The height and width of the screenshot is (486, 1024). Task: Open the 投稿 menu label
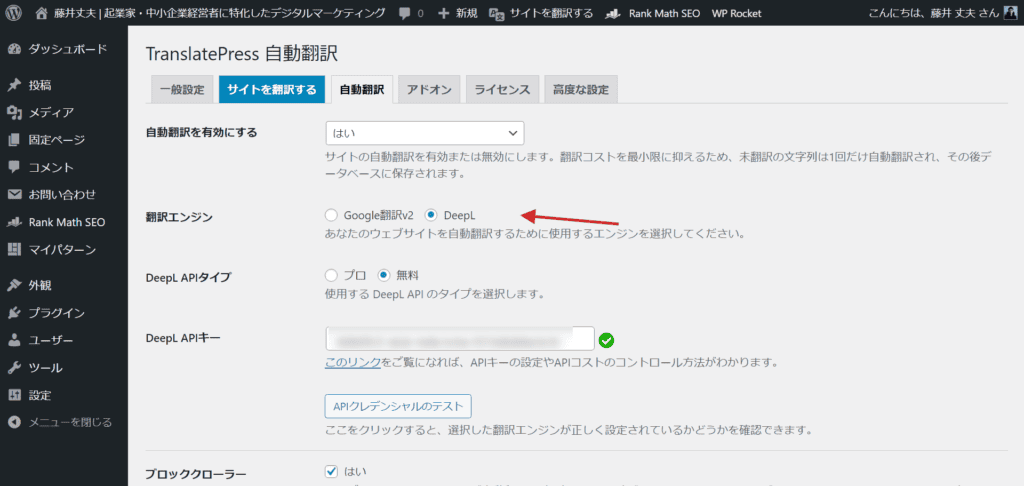point(40,85)
